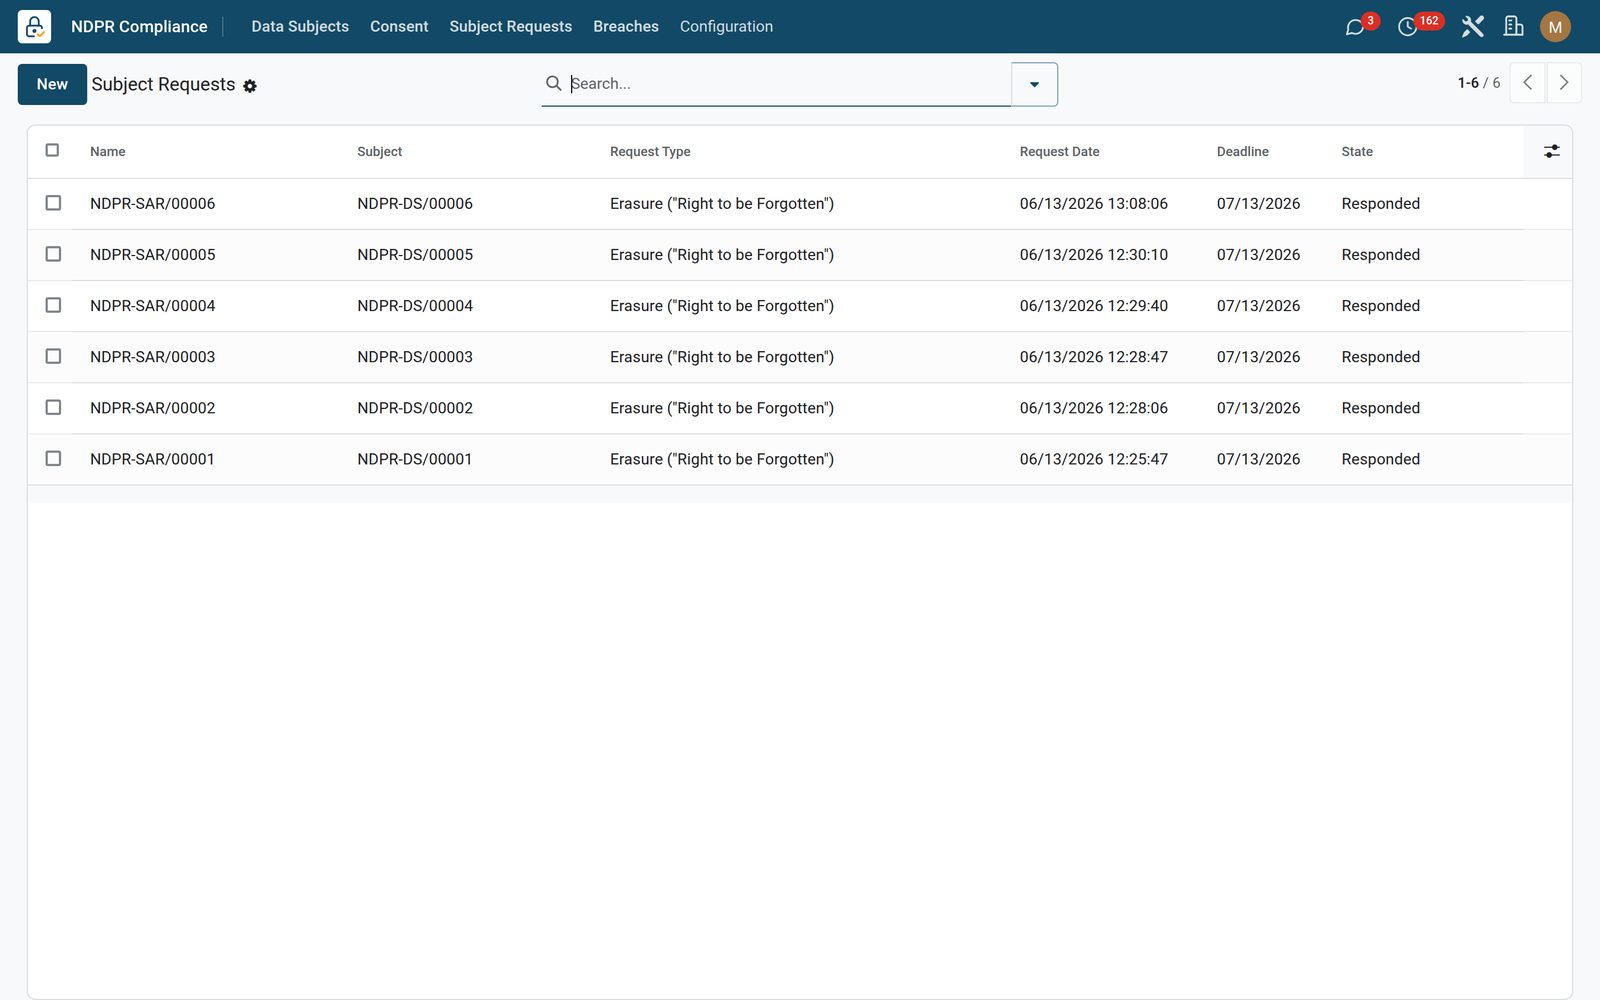Screen dimensions: 1600x1000
Task: Click deadline cell in NDPR-SAR/00002 row
Action: (x=1258, y=408)
